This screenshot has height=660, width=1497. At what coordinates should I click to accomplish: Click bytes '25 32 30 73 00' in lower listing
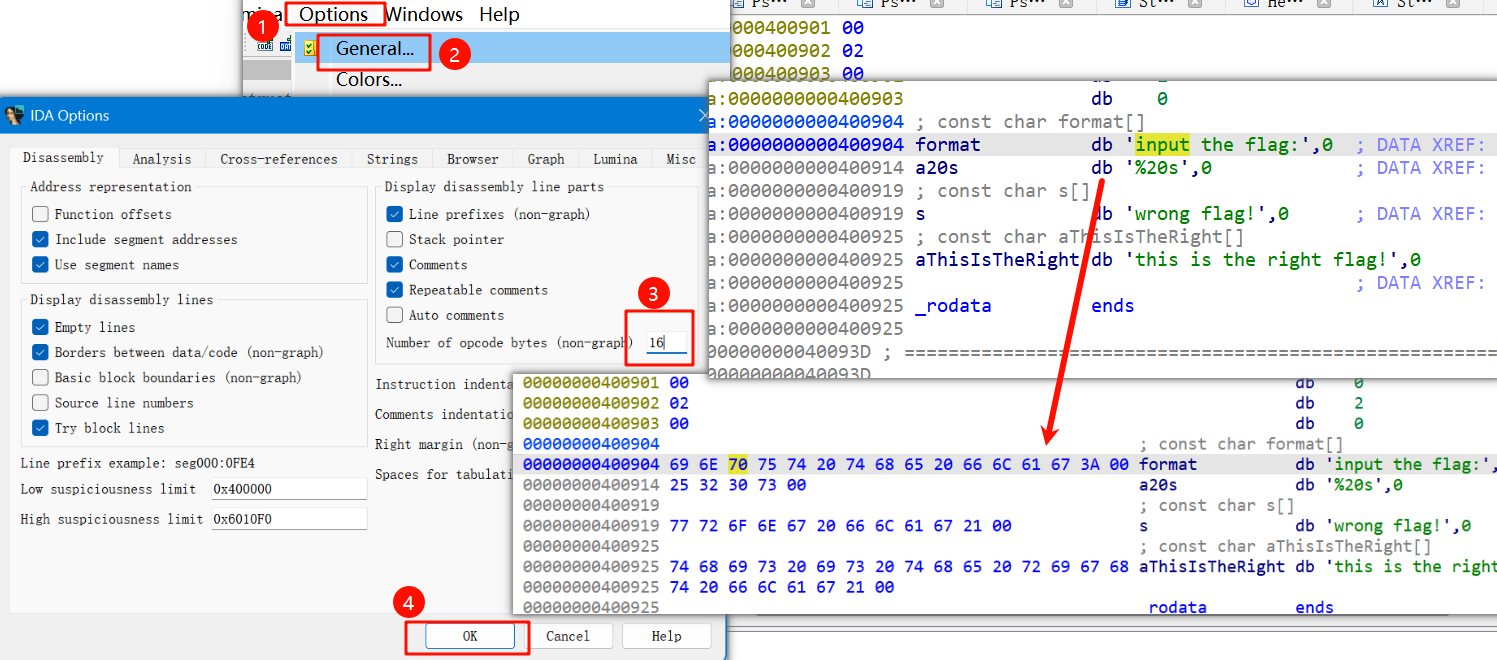point(738,485)
